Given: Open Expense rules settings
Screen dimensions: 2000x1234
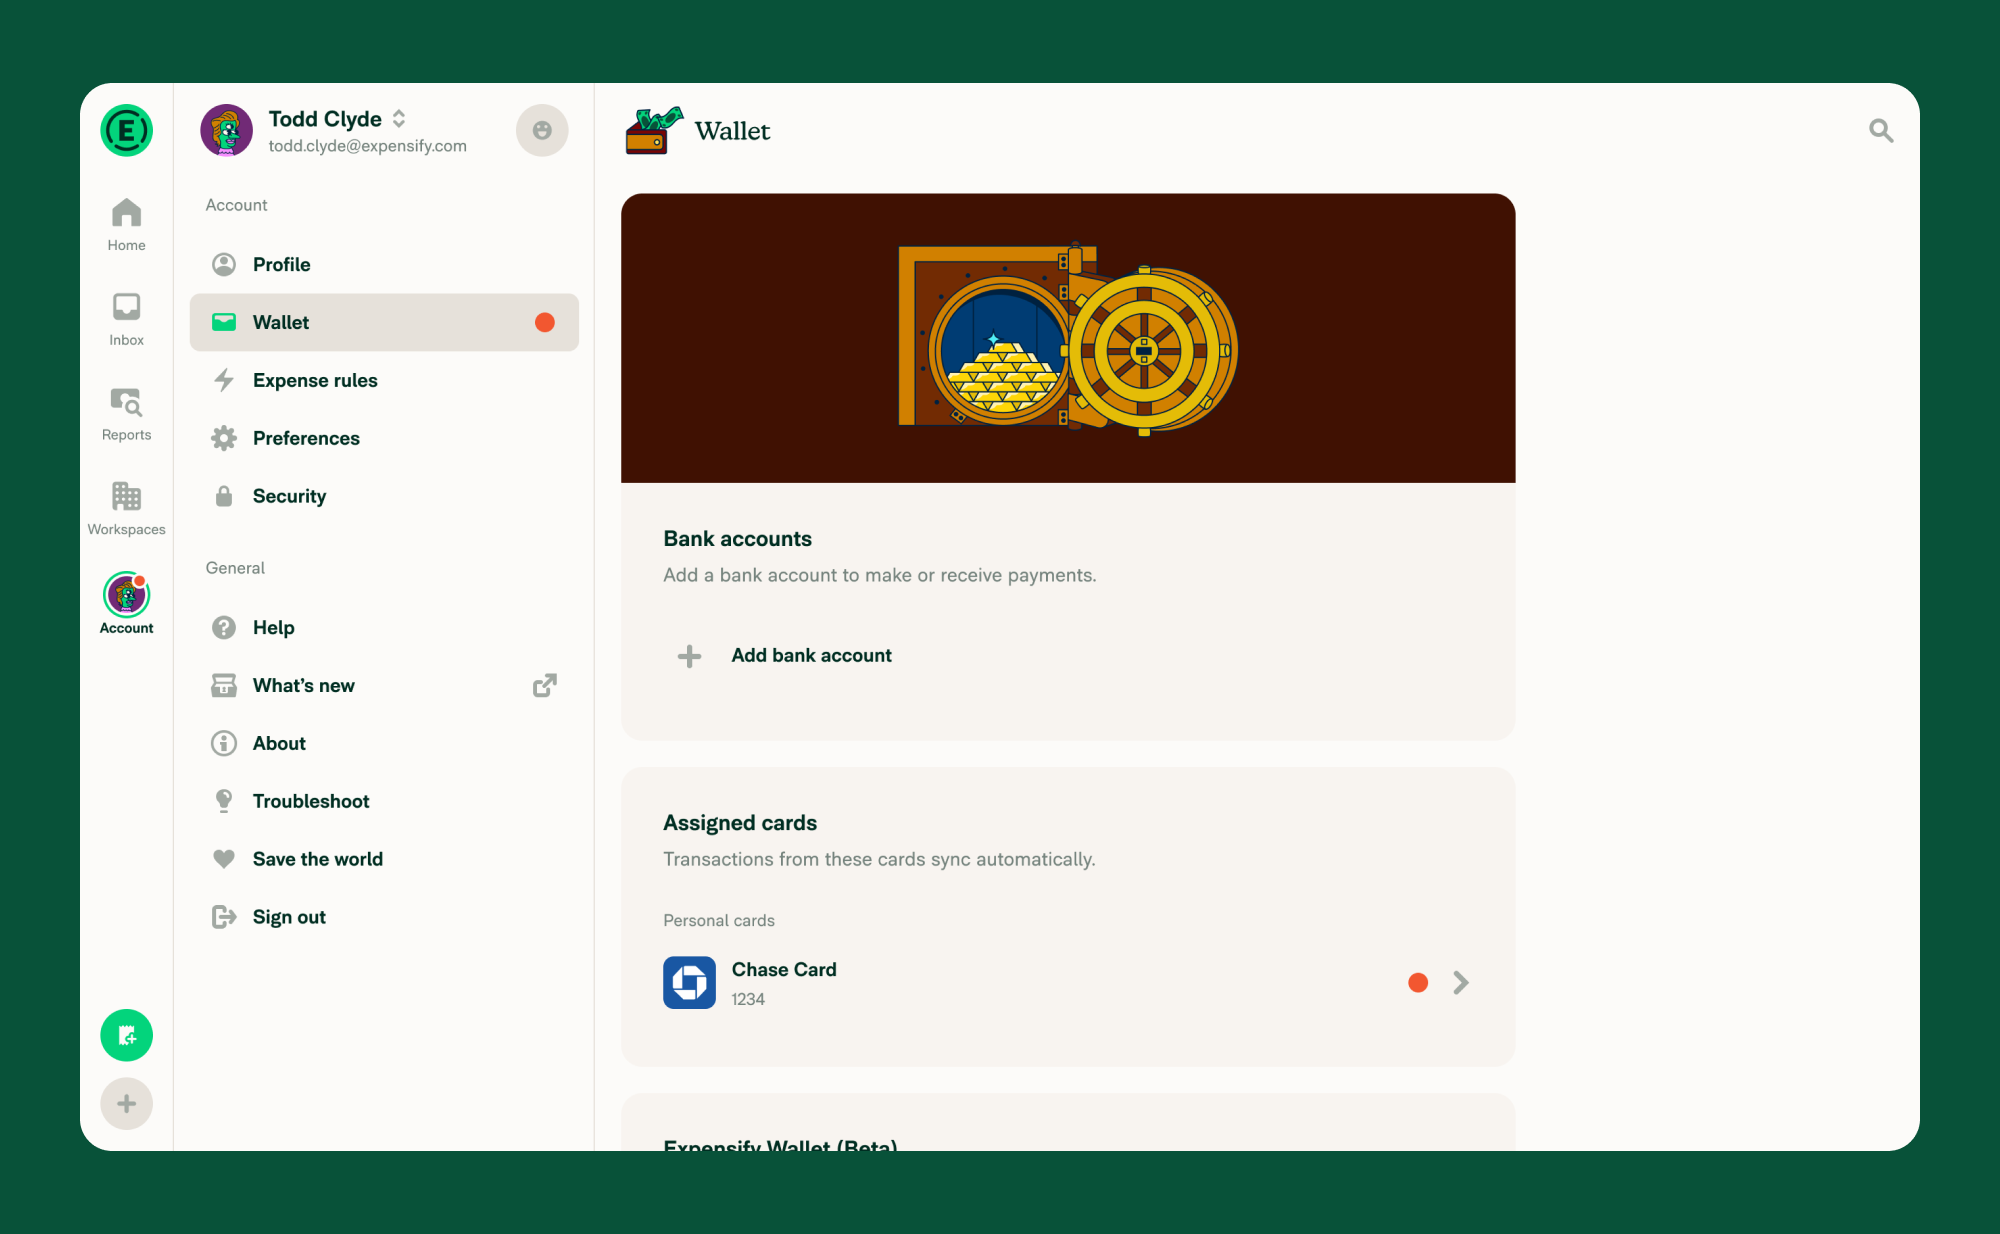Looking at the screenshot, I should click(384, 380).
